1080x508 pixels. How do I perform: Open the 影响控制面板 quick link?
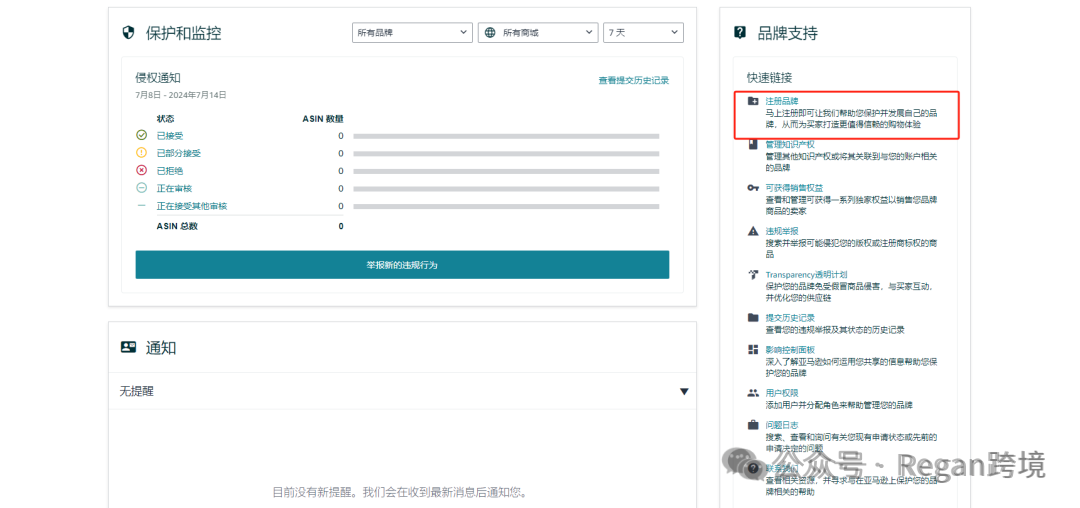790,350
